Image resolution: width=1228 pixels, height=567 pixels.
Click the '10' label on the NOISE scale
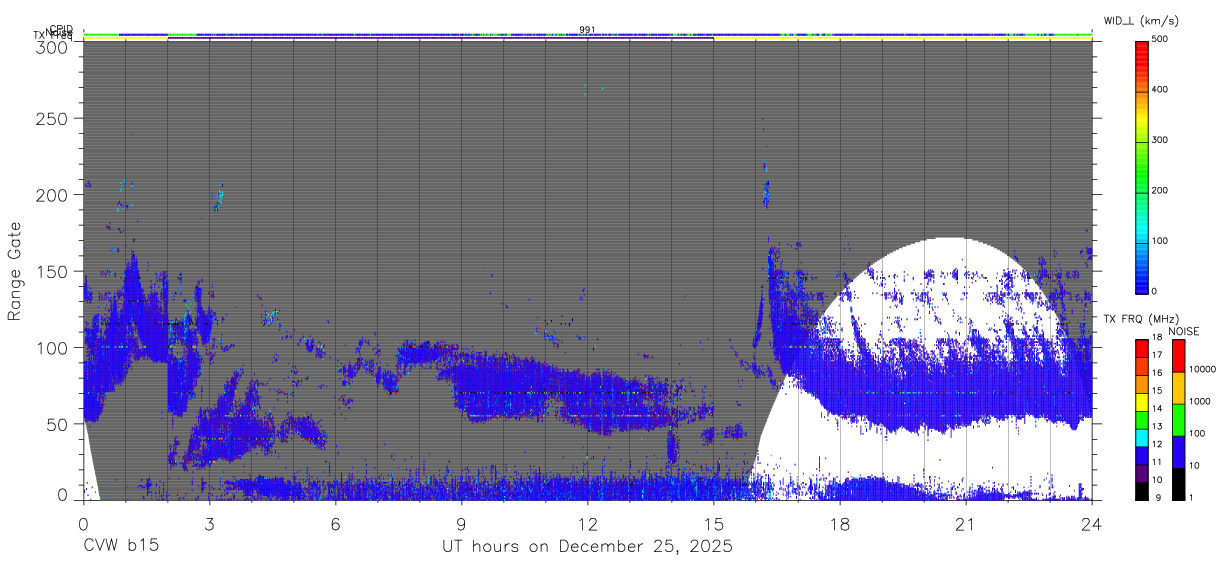coord(1193,466)
